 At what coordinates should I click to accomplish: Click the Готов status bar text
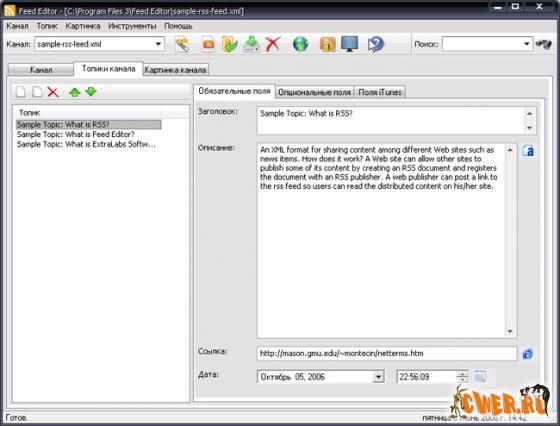coord(16,417)
